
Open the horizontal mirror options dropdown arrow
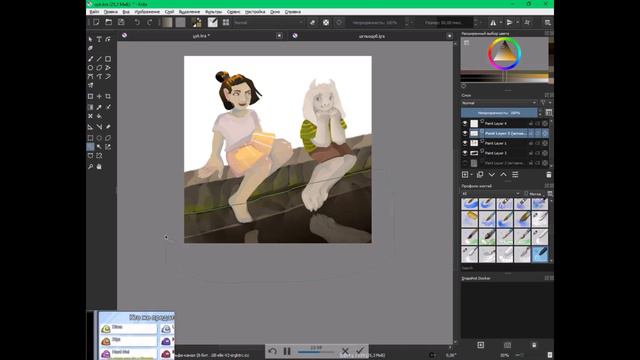[500, 22]
